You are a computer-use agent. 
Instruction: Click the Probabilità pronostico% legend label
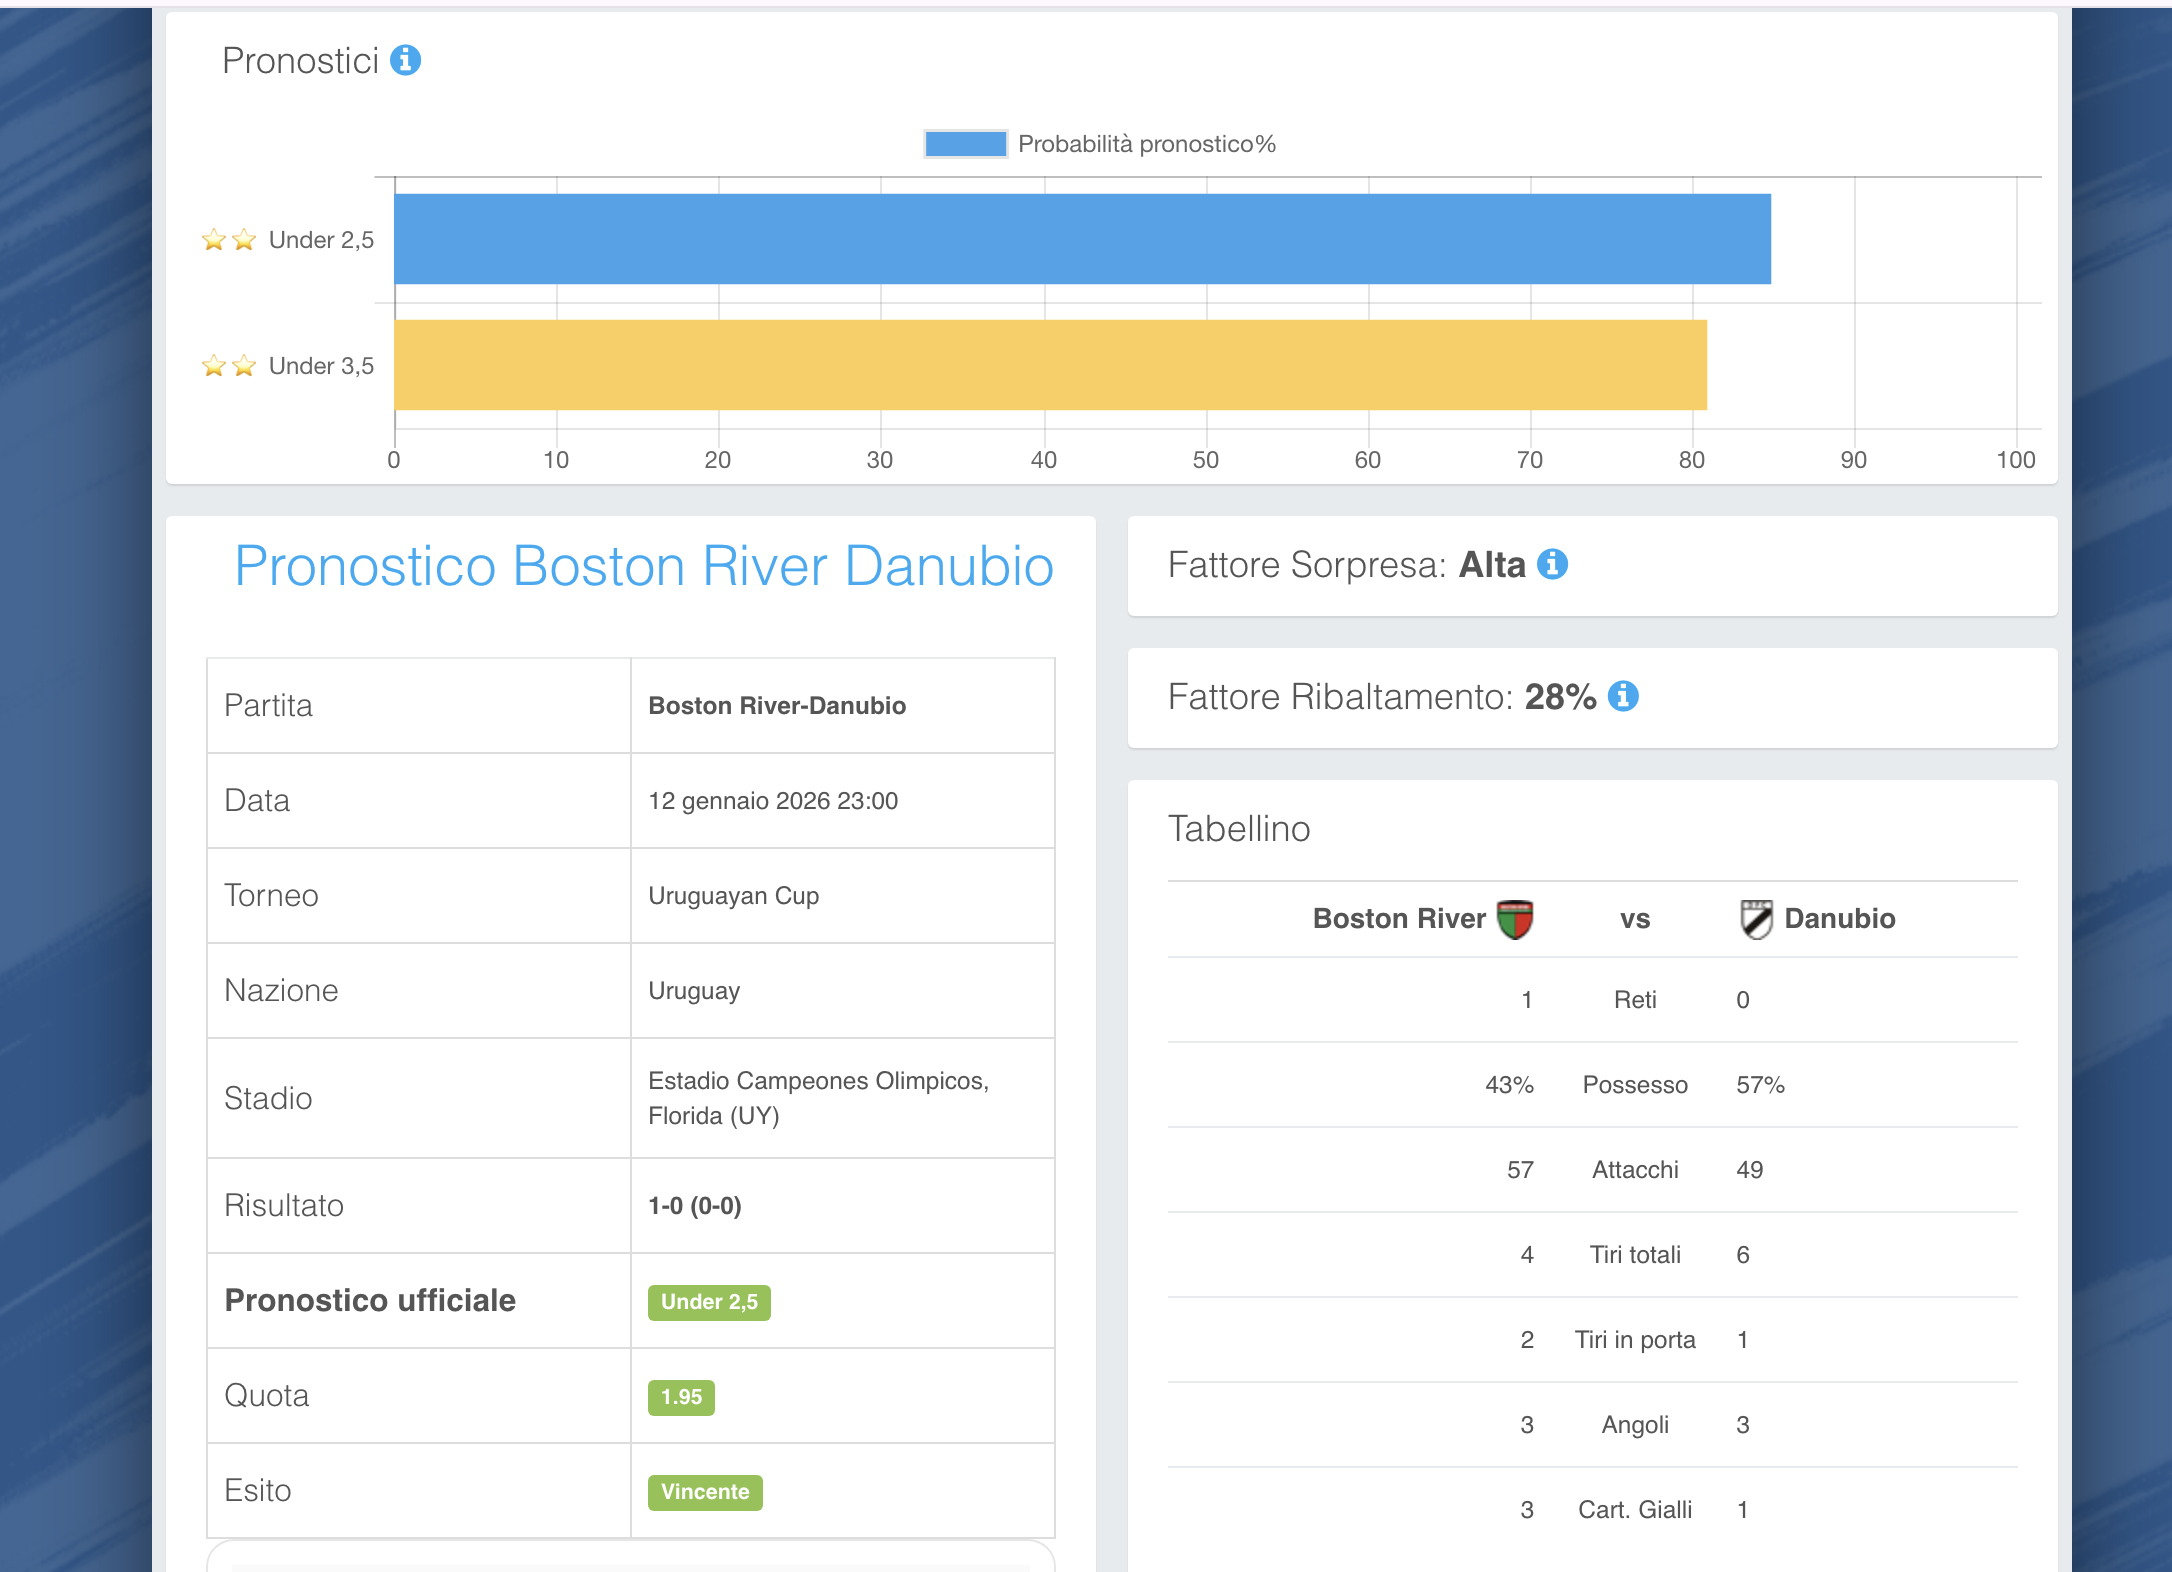[x=1146, y=144]
